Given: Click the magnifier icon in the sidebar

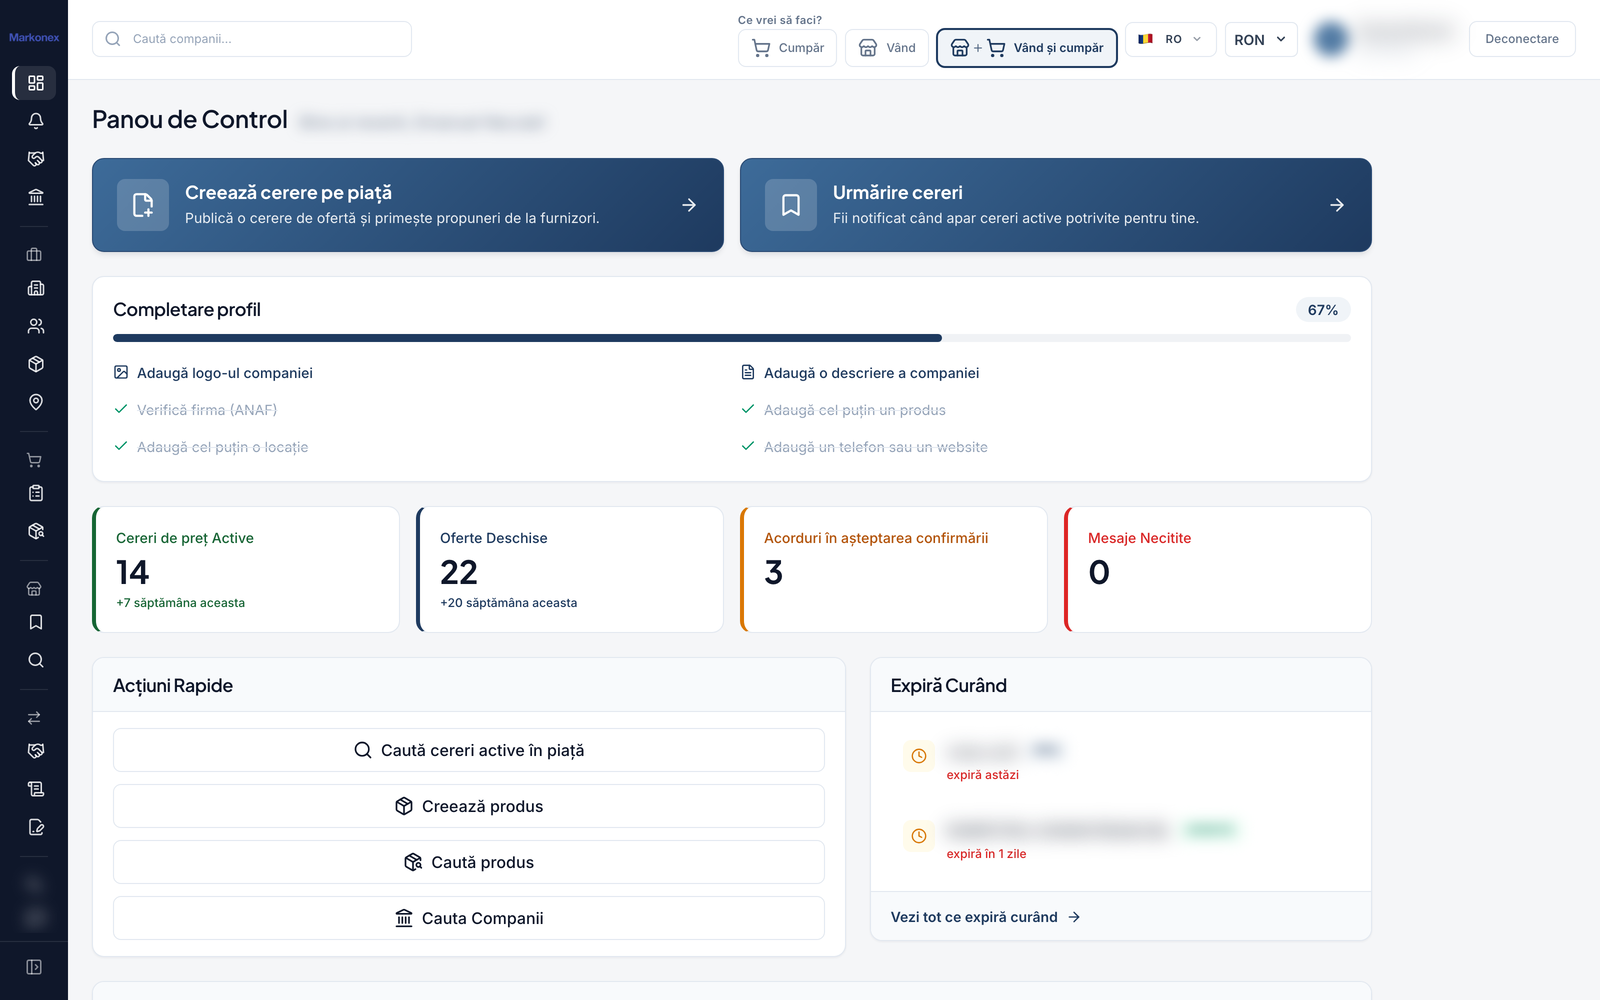Looking at the screenshot, I should click(35, 660).
